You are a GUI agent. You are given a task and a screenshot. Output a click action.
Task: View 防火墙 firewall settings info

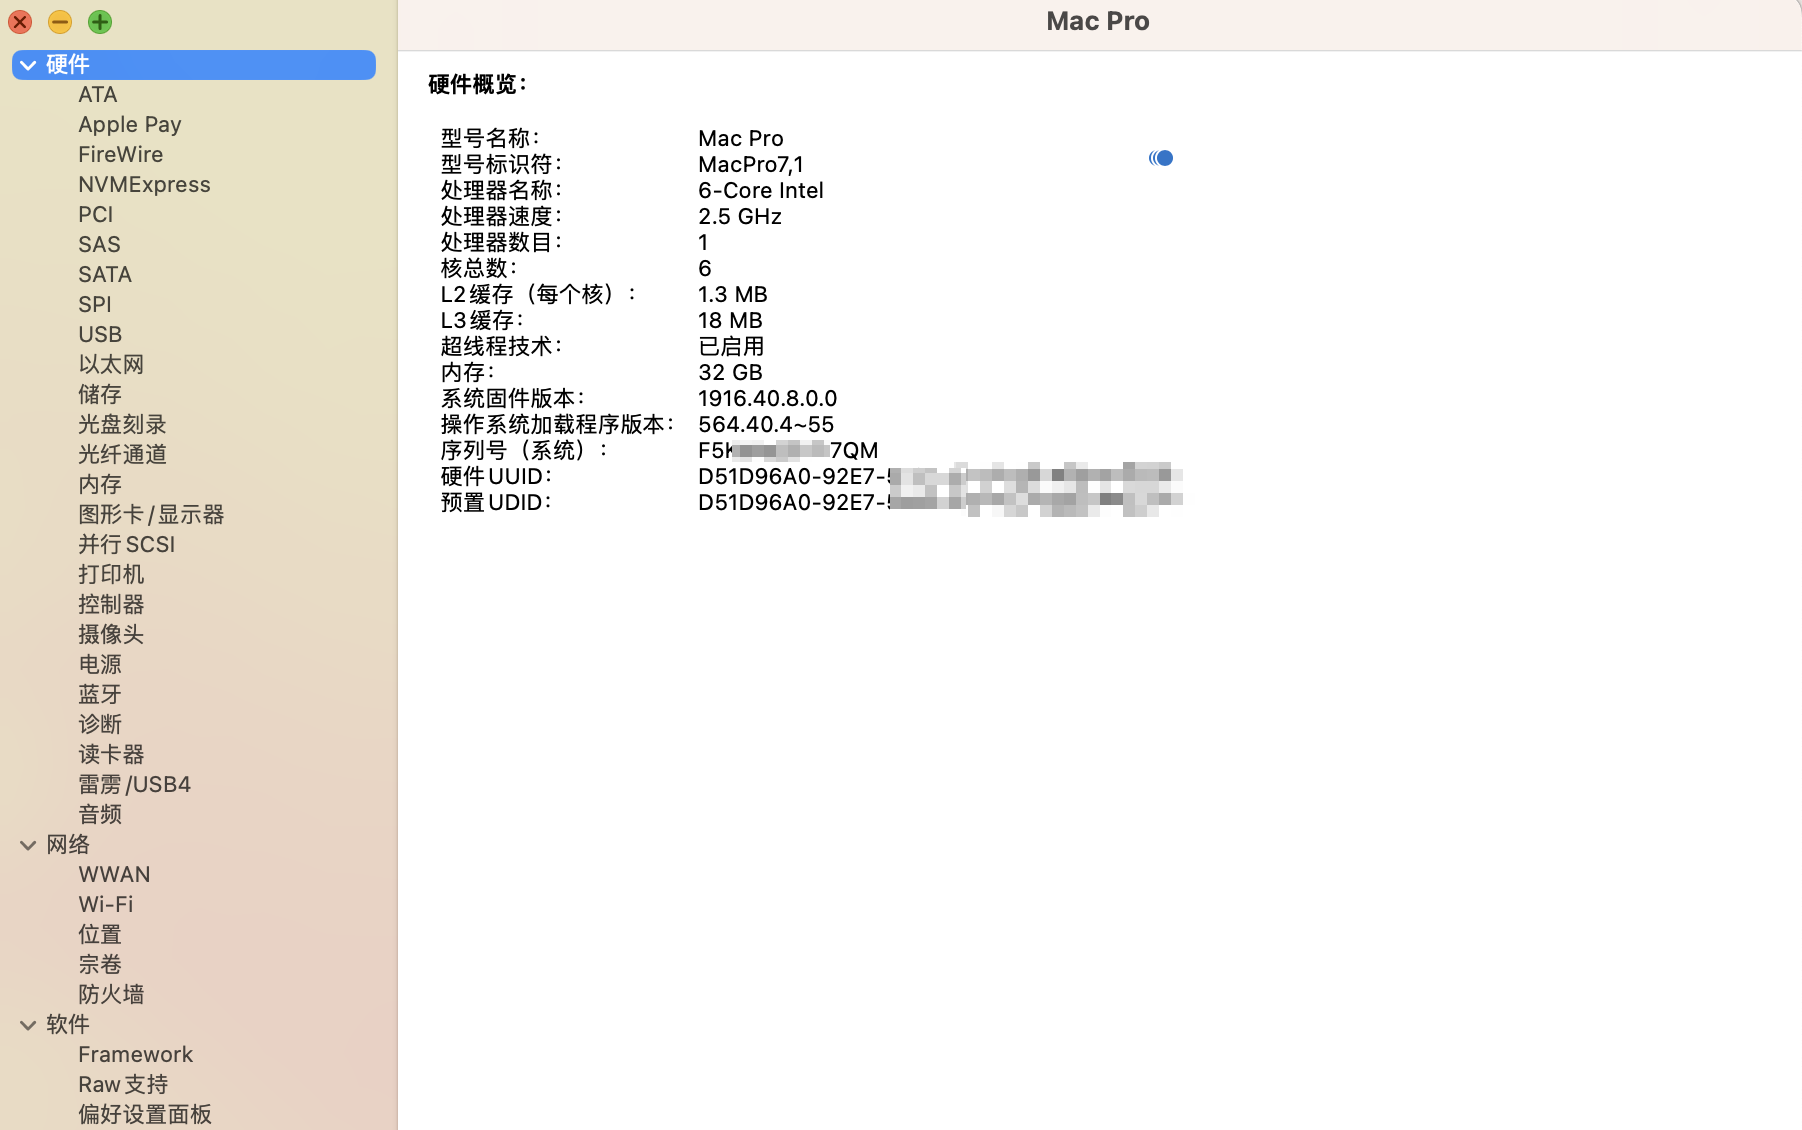[x=111, y=993]
